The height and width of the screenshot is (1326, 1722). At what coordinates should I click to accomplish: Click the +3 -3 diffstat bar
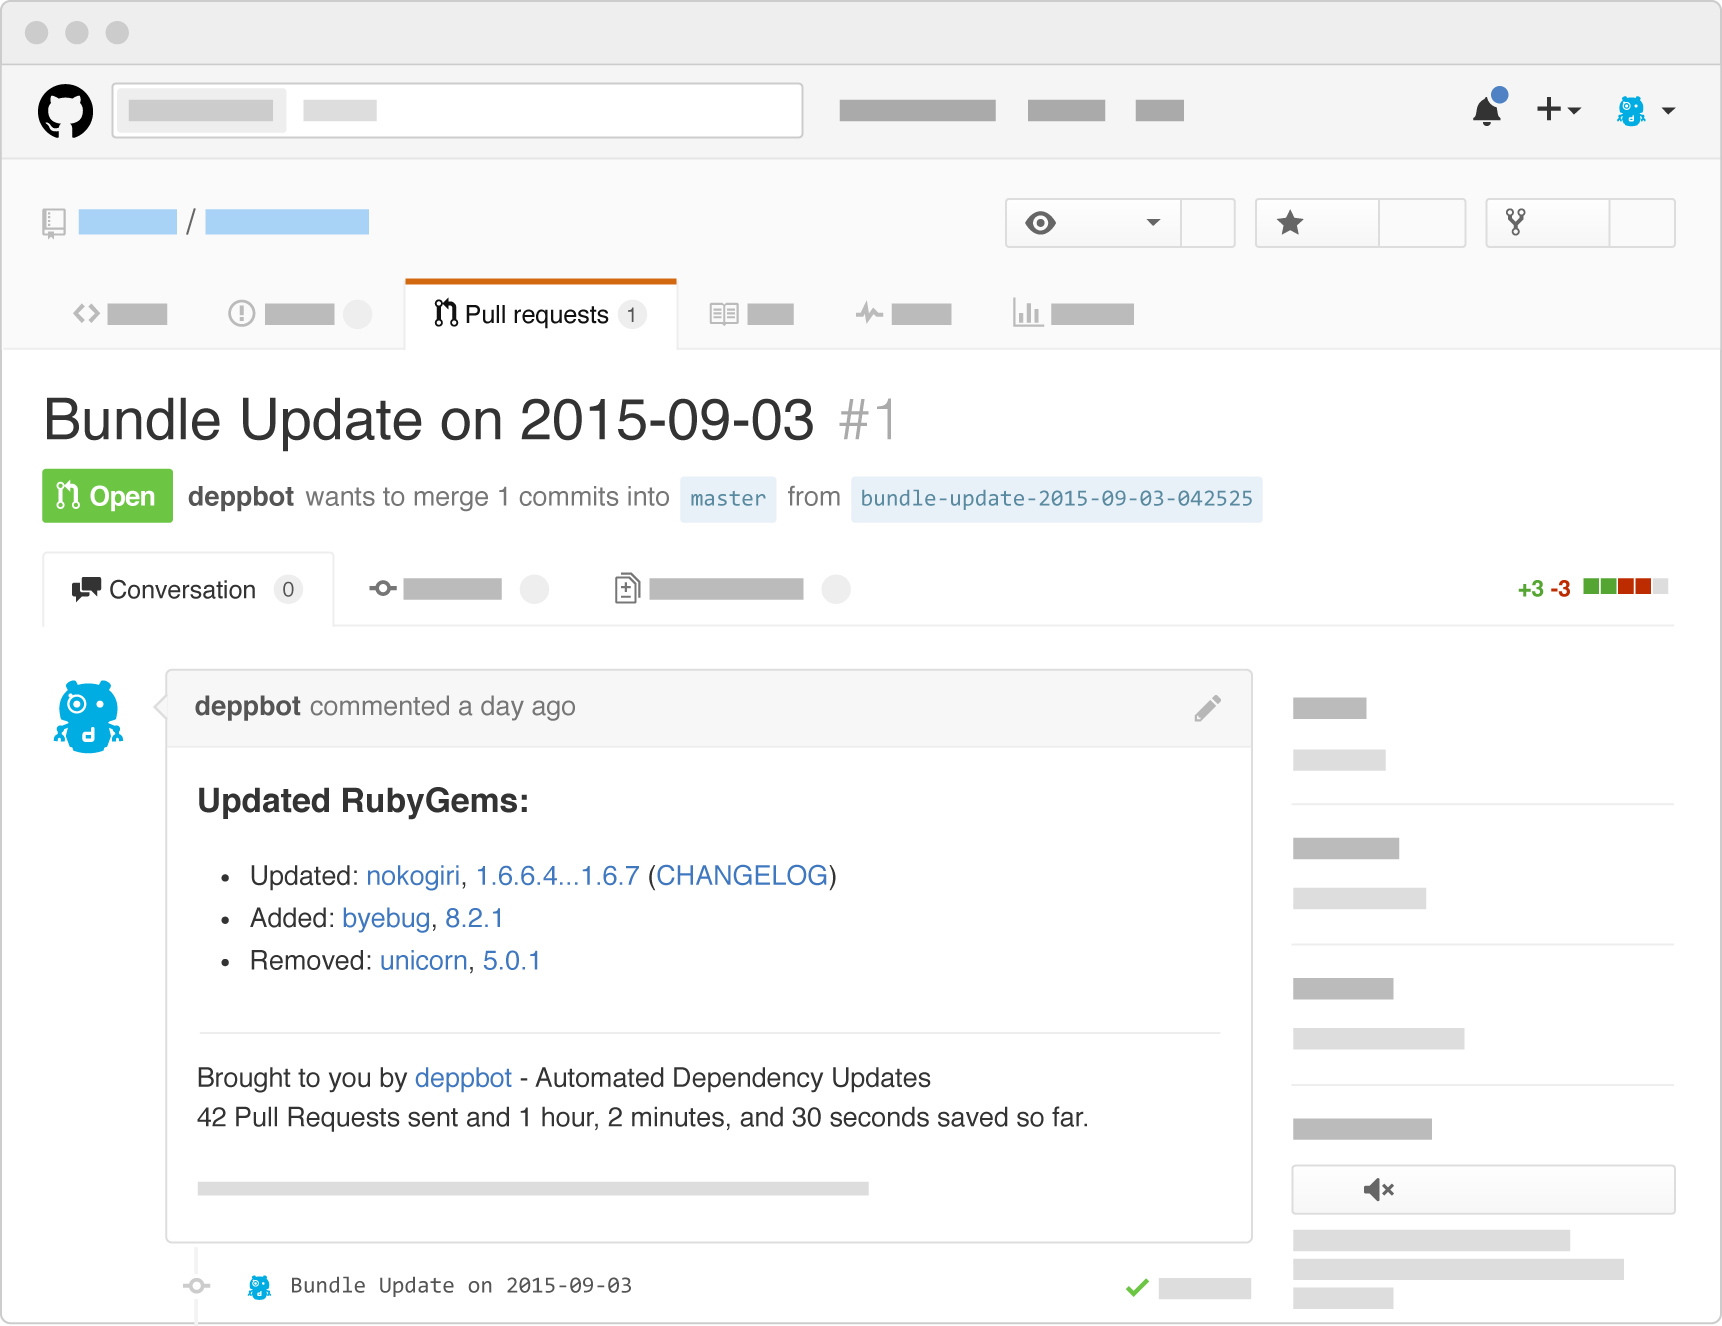1593,588
